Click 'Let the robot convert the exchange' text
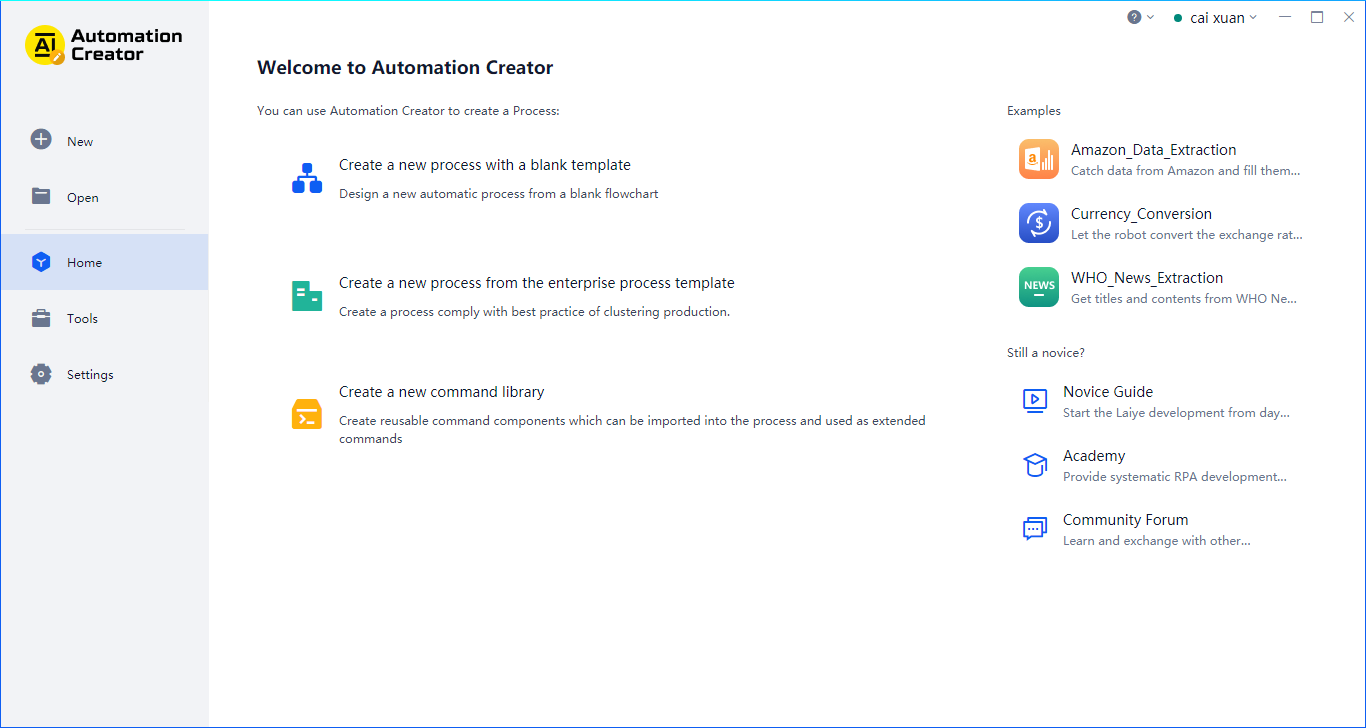 (1187, 235)
